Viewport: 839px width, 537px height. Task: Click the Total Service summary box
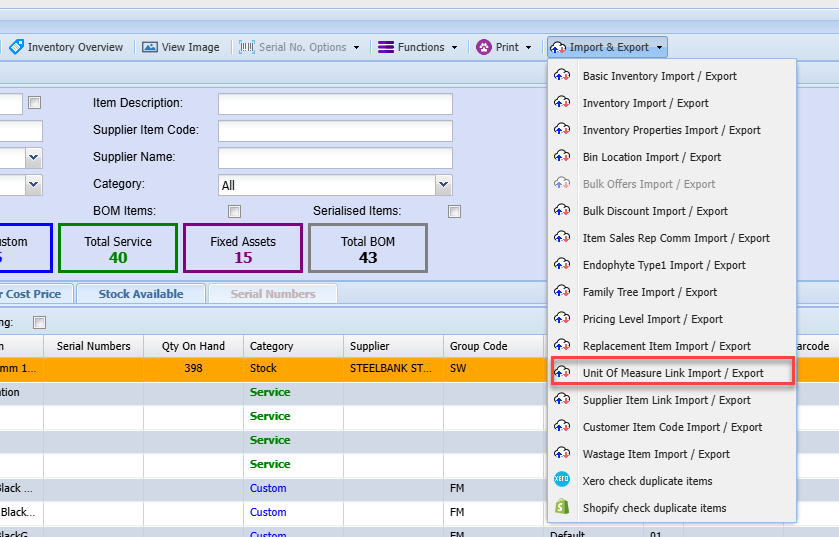(118, 248)
